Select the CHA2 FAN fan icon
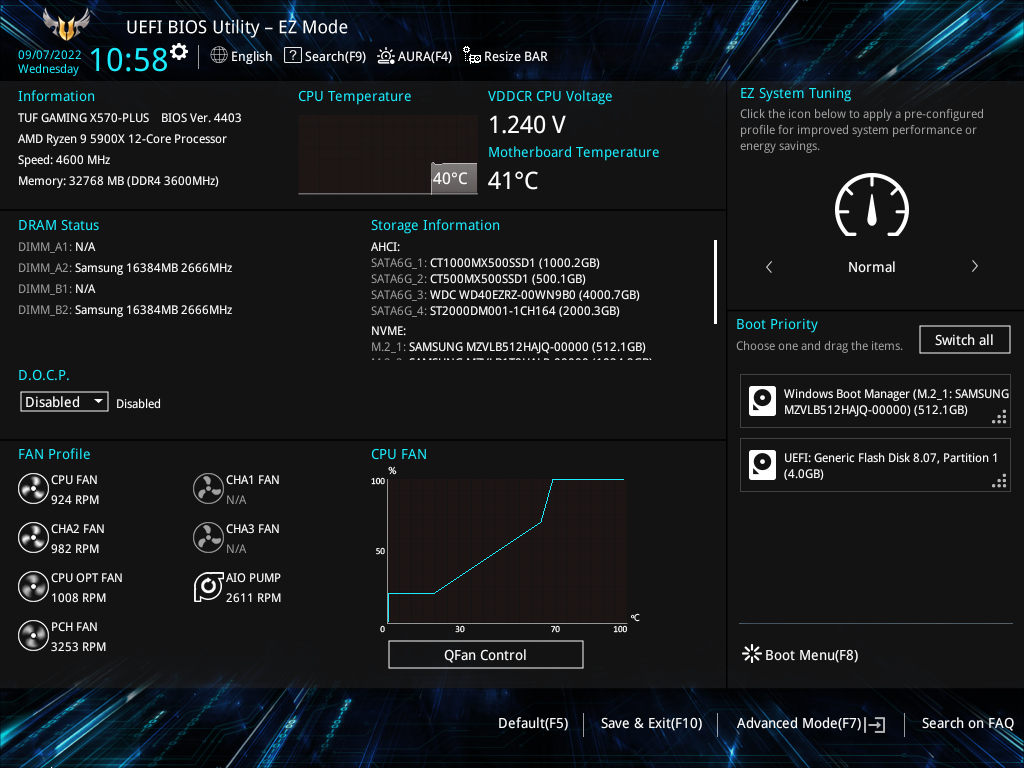 pyautogui.click(x=33, y=537)
